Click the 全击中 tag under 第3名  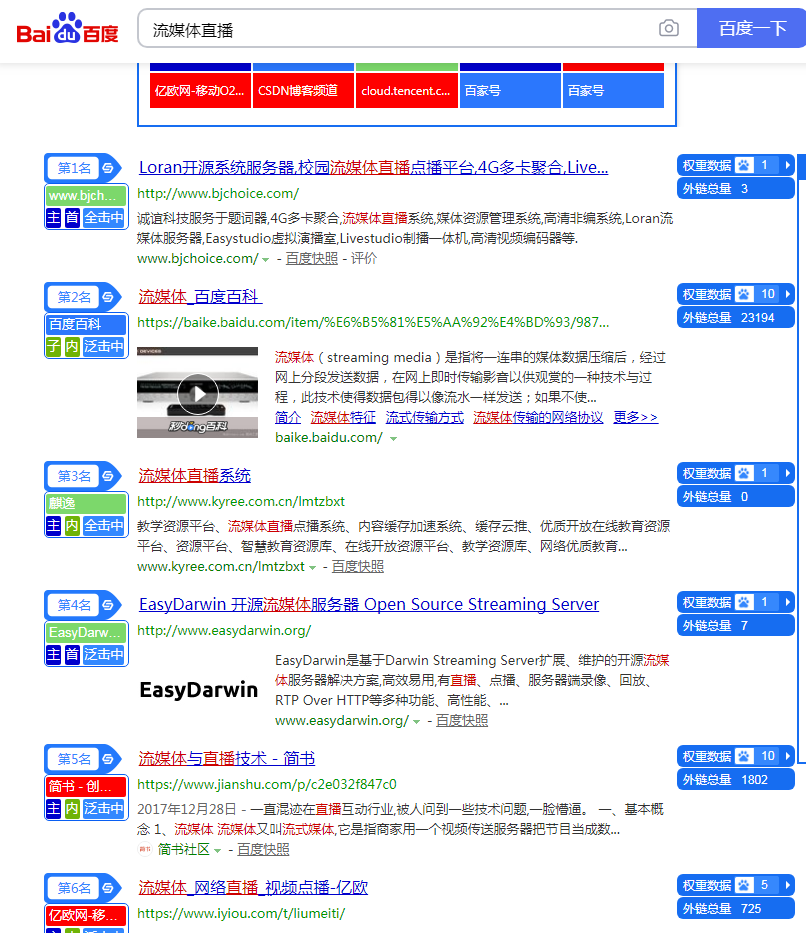104,526
